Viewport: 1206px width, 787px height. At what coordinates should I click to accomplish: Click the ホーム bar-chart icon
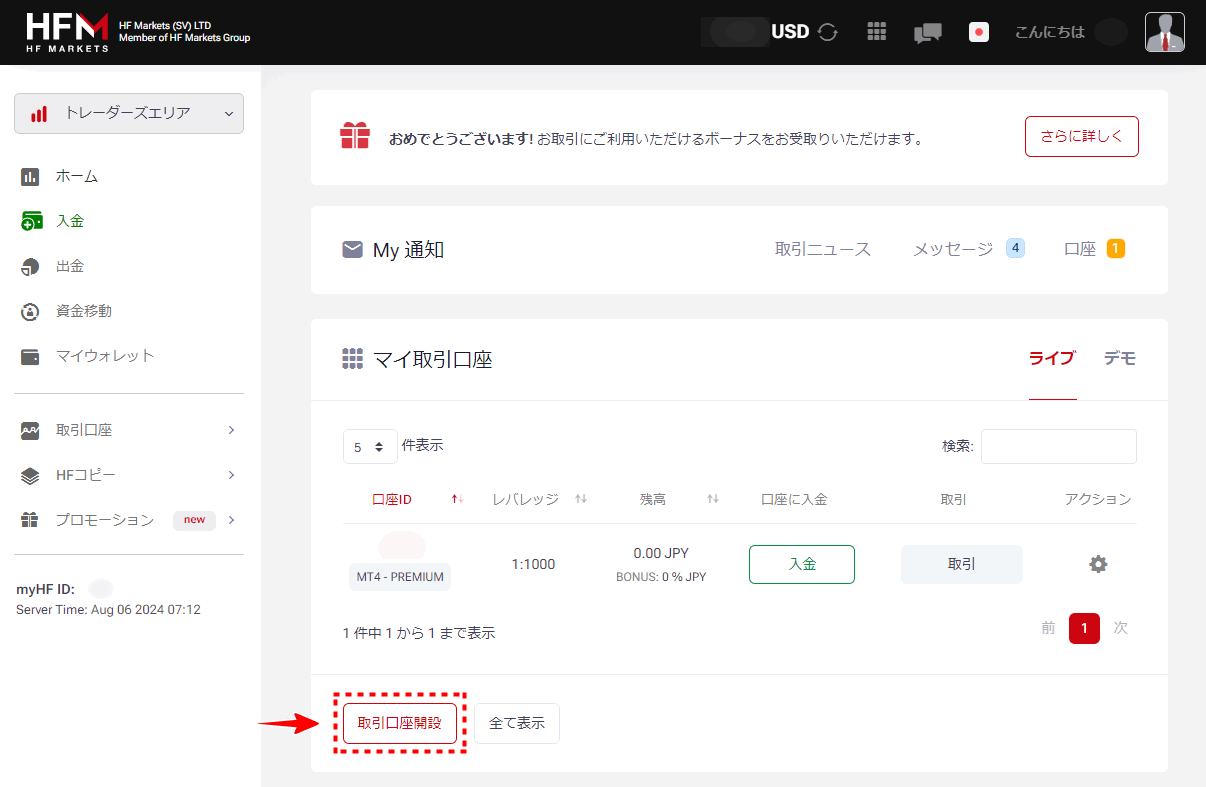click(30, 177)
